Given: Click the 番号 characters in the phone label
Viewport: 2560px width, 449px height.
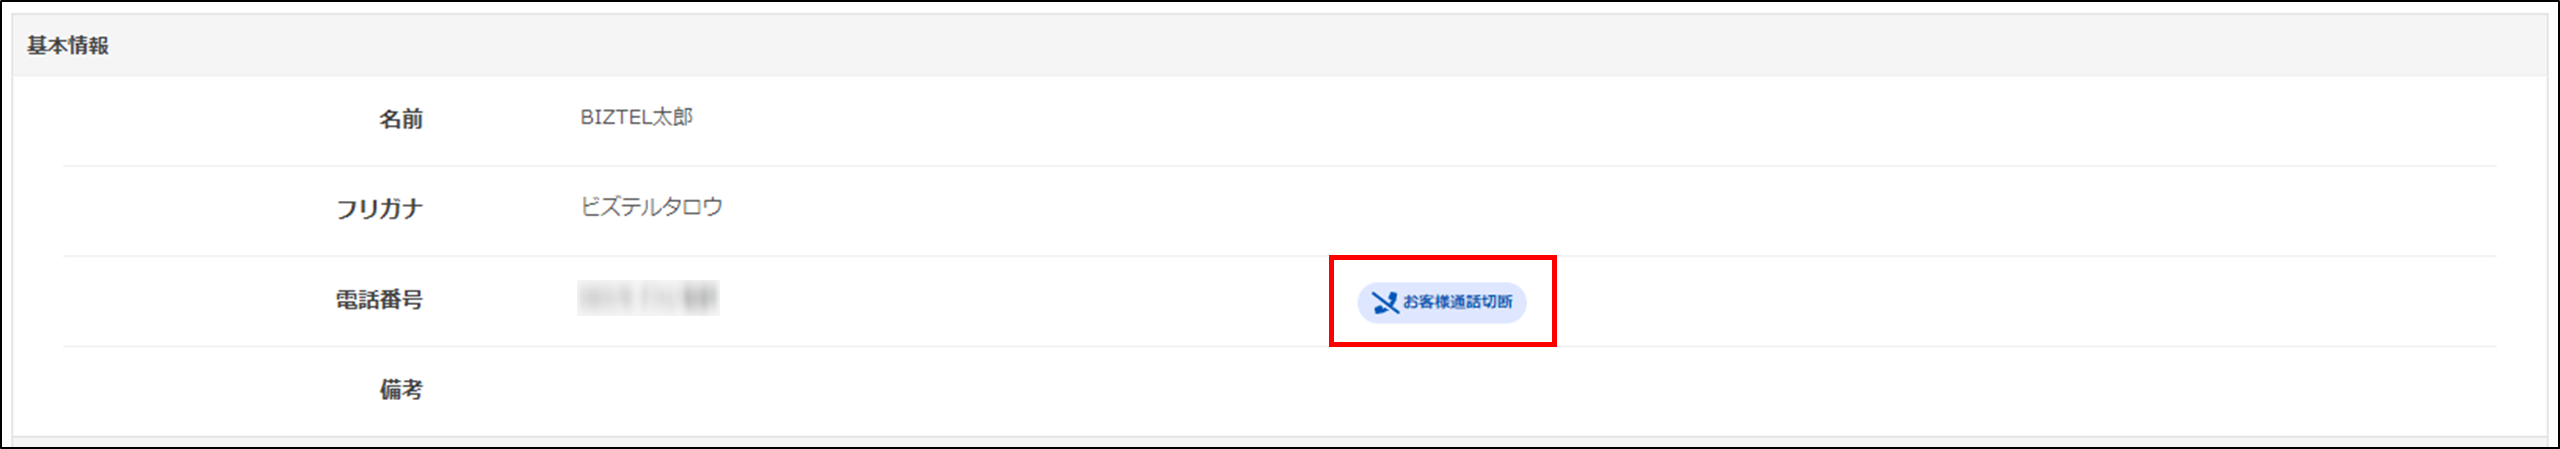Looking at the screenshot, I should [x=401, y=300].
